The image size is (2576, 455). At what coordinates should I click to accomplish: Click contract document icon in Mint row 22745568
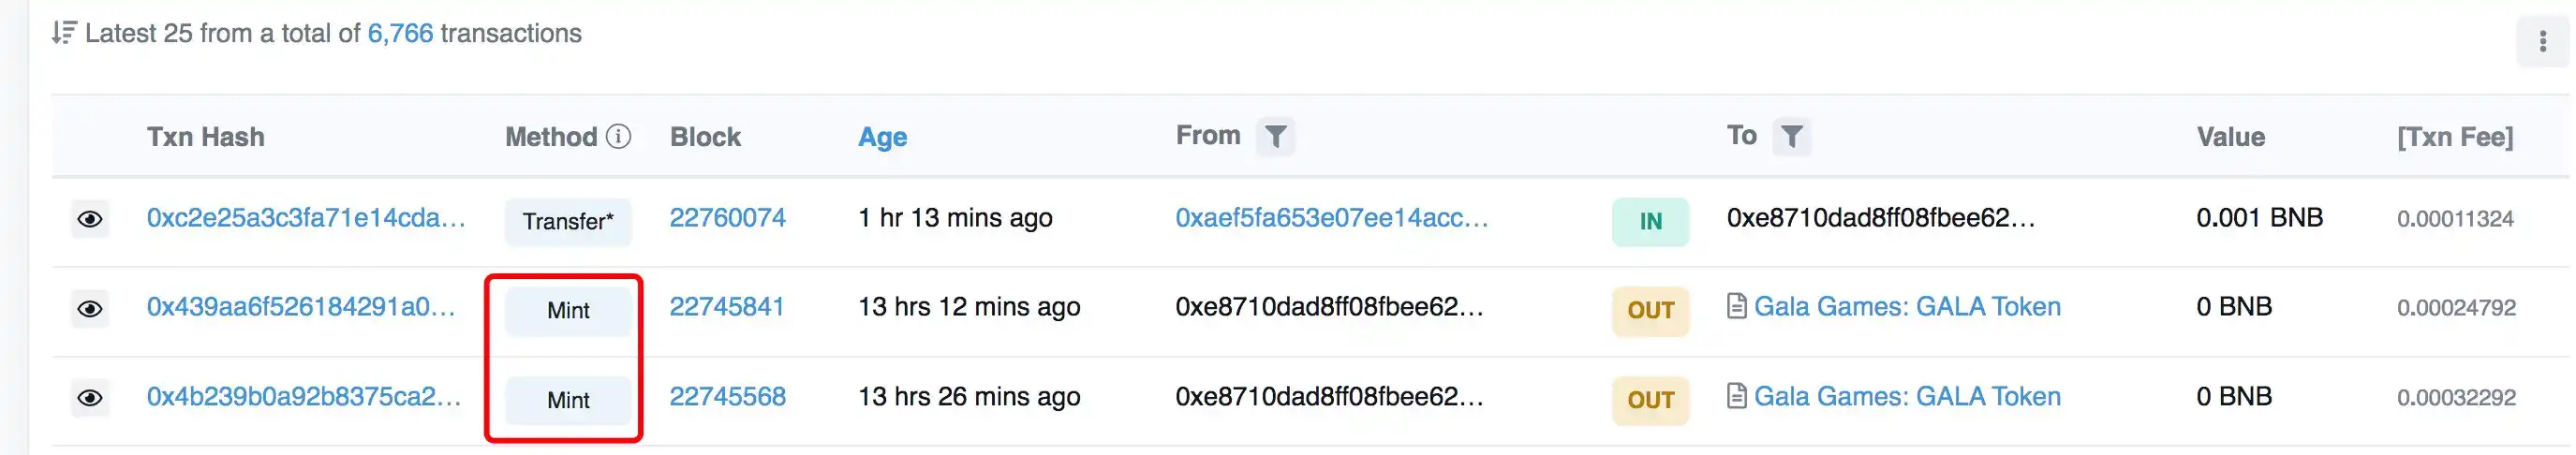[x=1737, y=396]
